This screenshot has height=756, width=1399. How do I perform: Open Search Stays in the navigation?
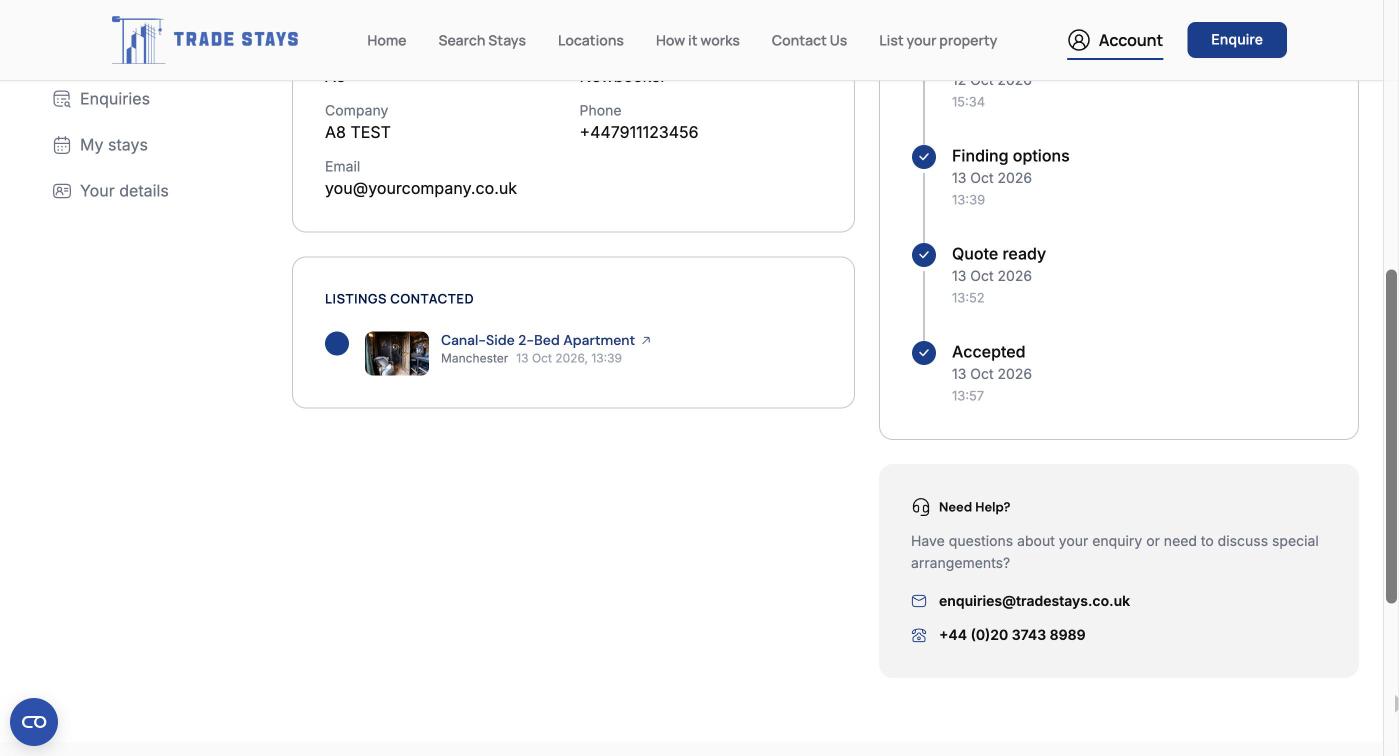coord(482,40)
